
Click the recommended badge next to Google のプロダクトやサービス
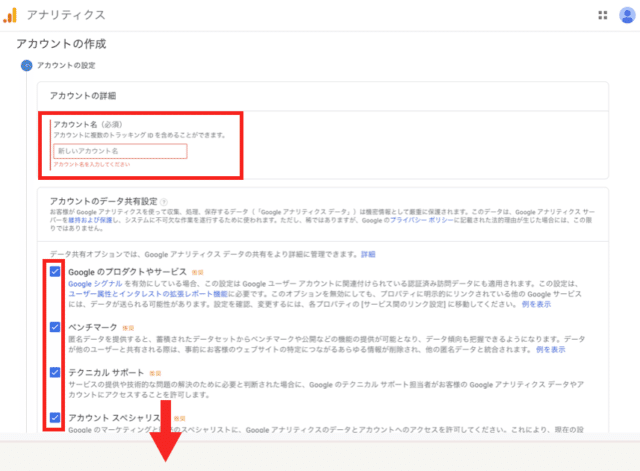click(x=198, y=272)
